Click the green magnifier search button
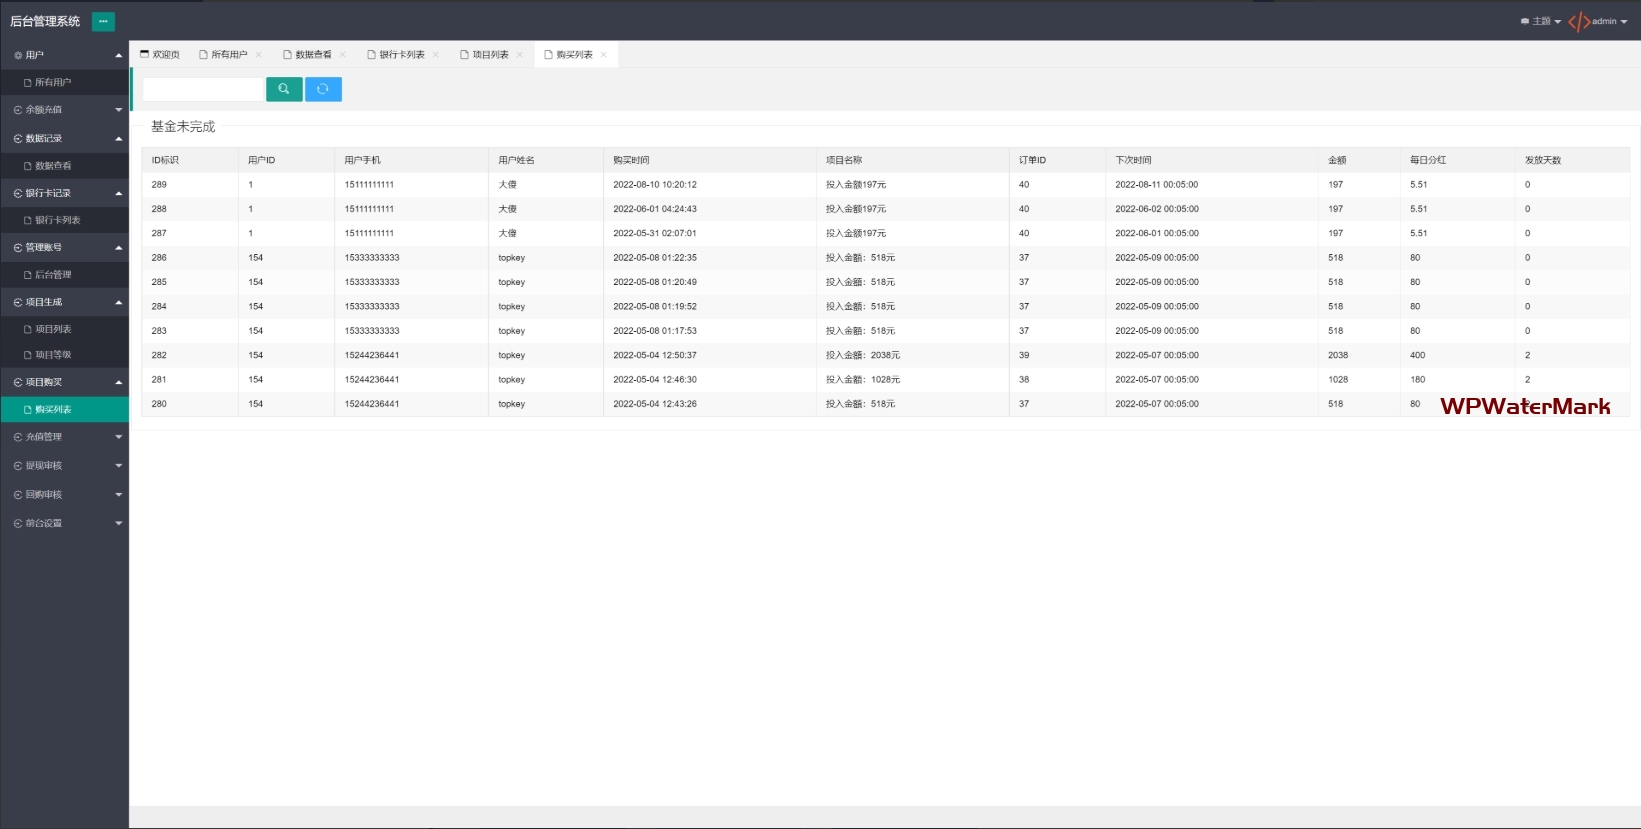Image resolution: width=1641 pixels, height=829 pixels. [284, 89]
